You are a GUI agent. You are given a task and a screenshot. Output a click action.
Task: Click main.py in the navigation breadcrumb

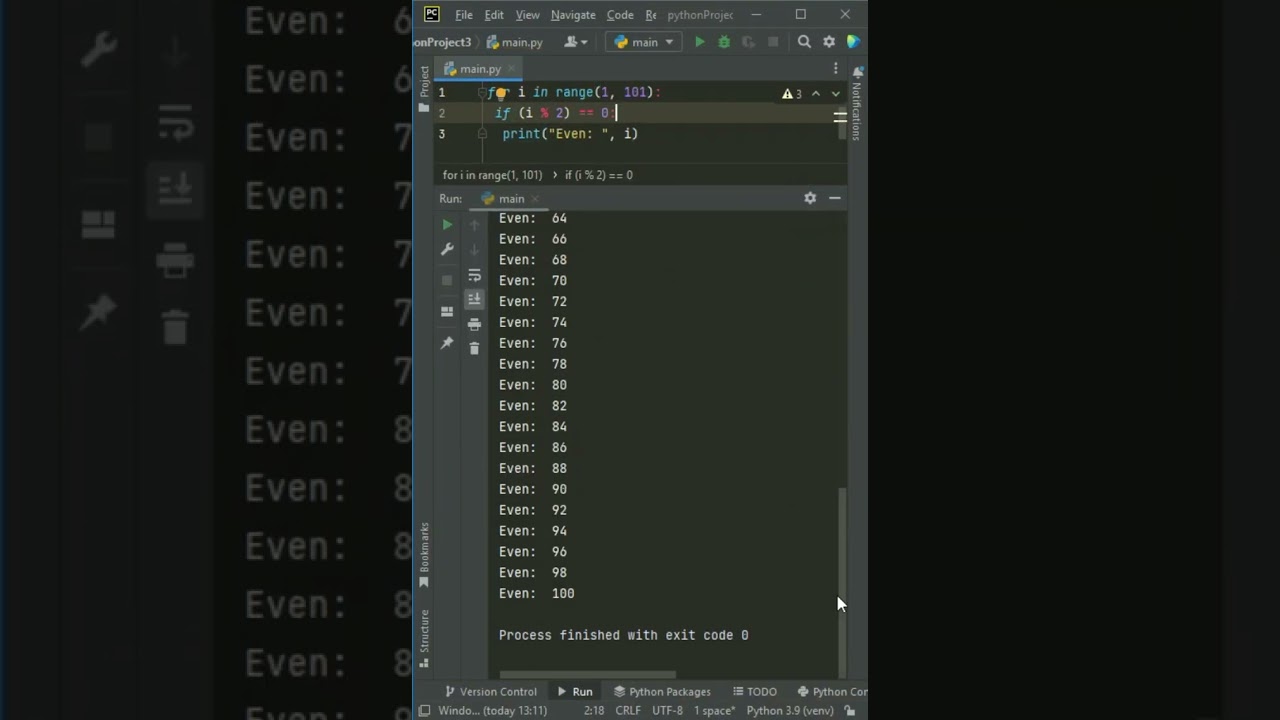[515, 42]
